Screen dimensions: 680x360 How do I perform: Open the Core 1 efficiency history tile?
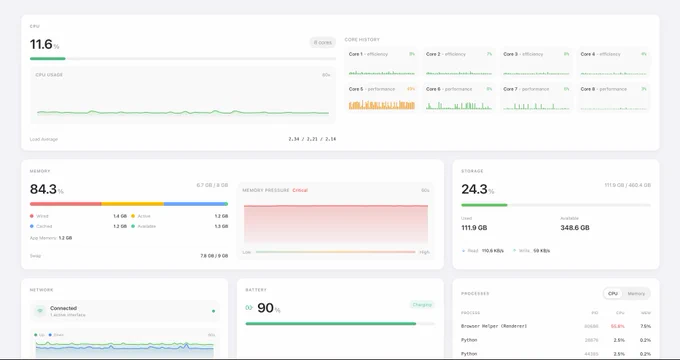382,63
